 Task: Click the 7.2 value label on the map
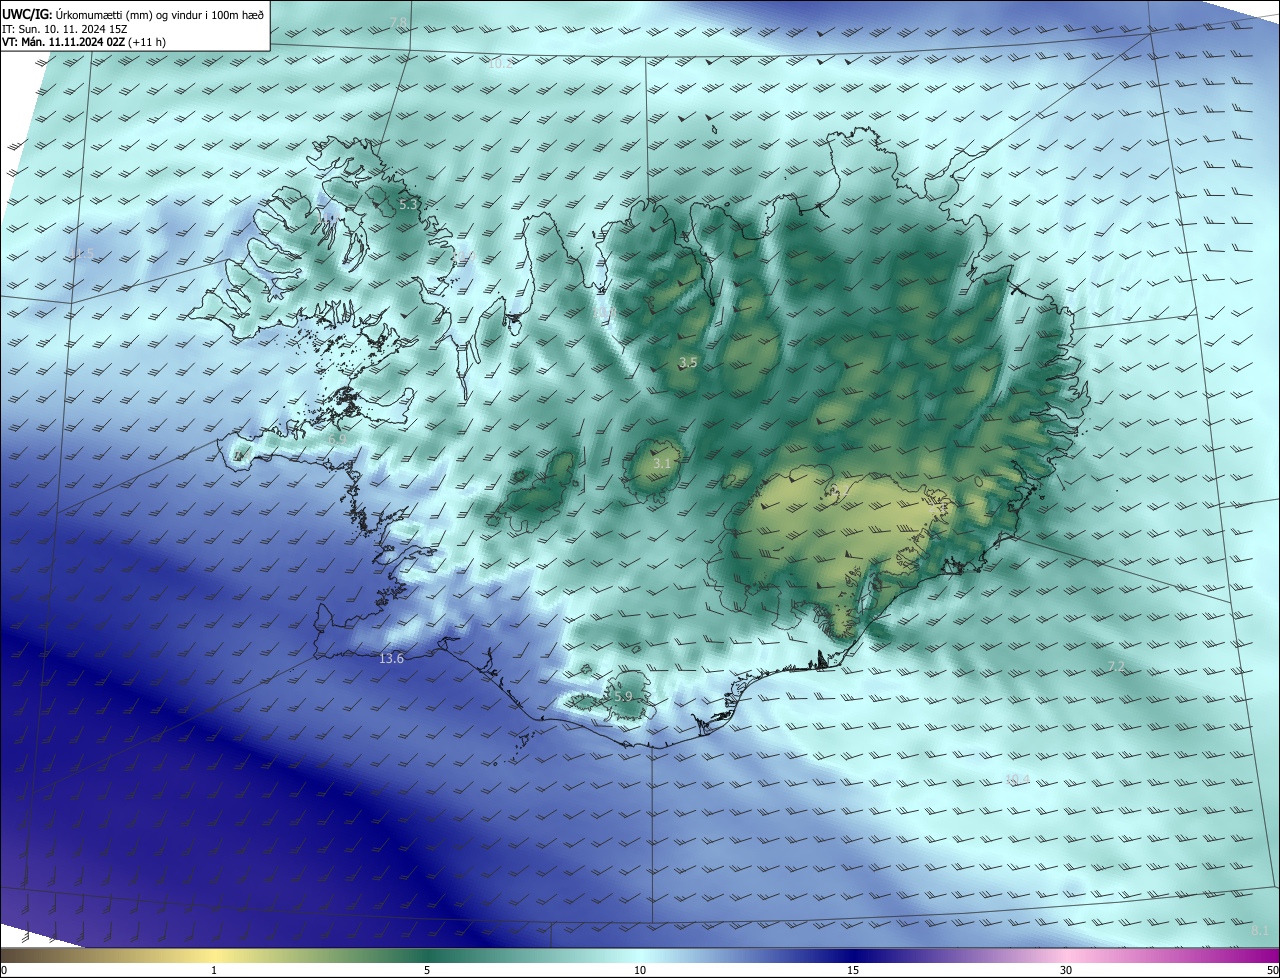pyautogui.click(x=1117, y=666)
